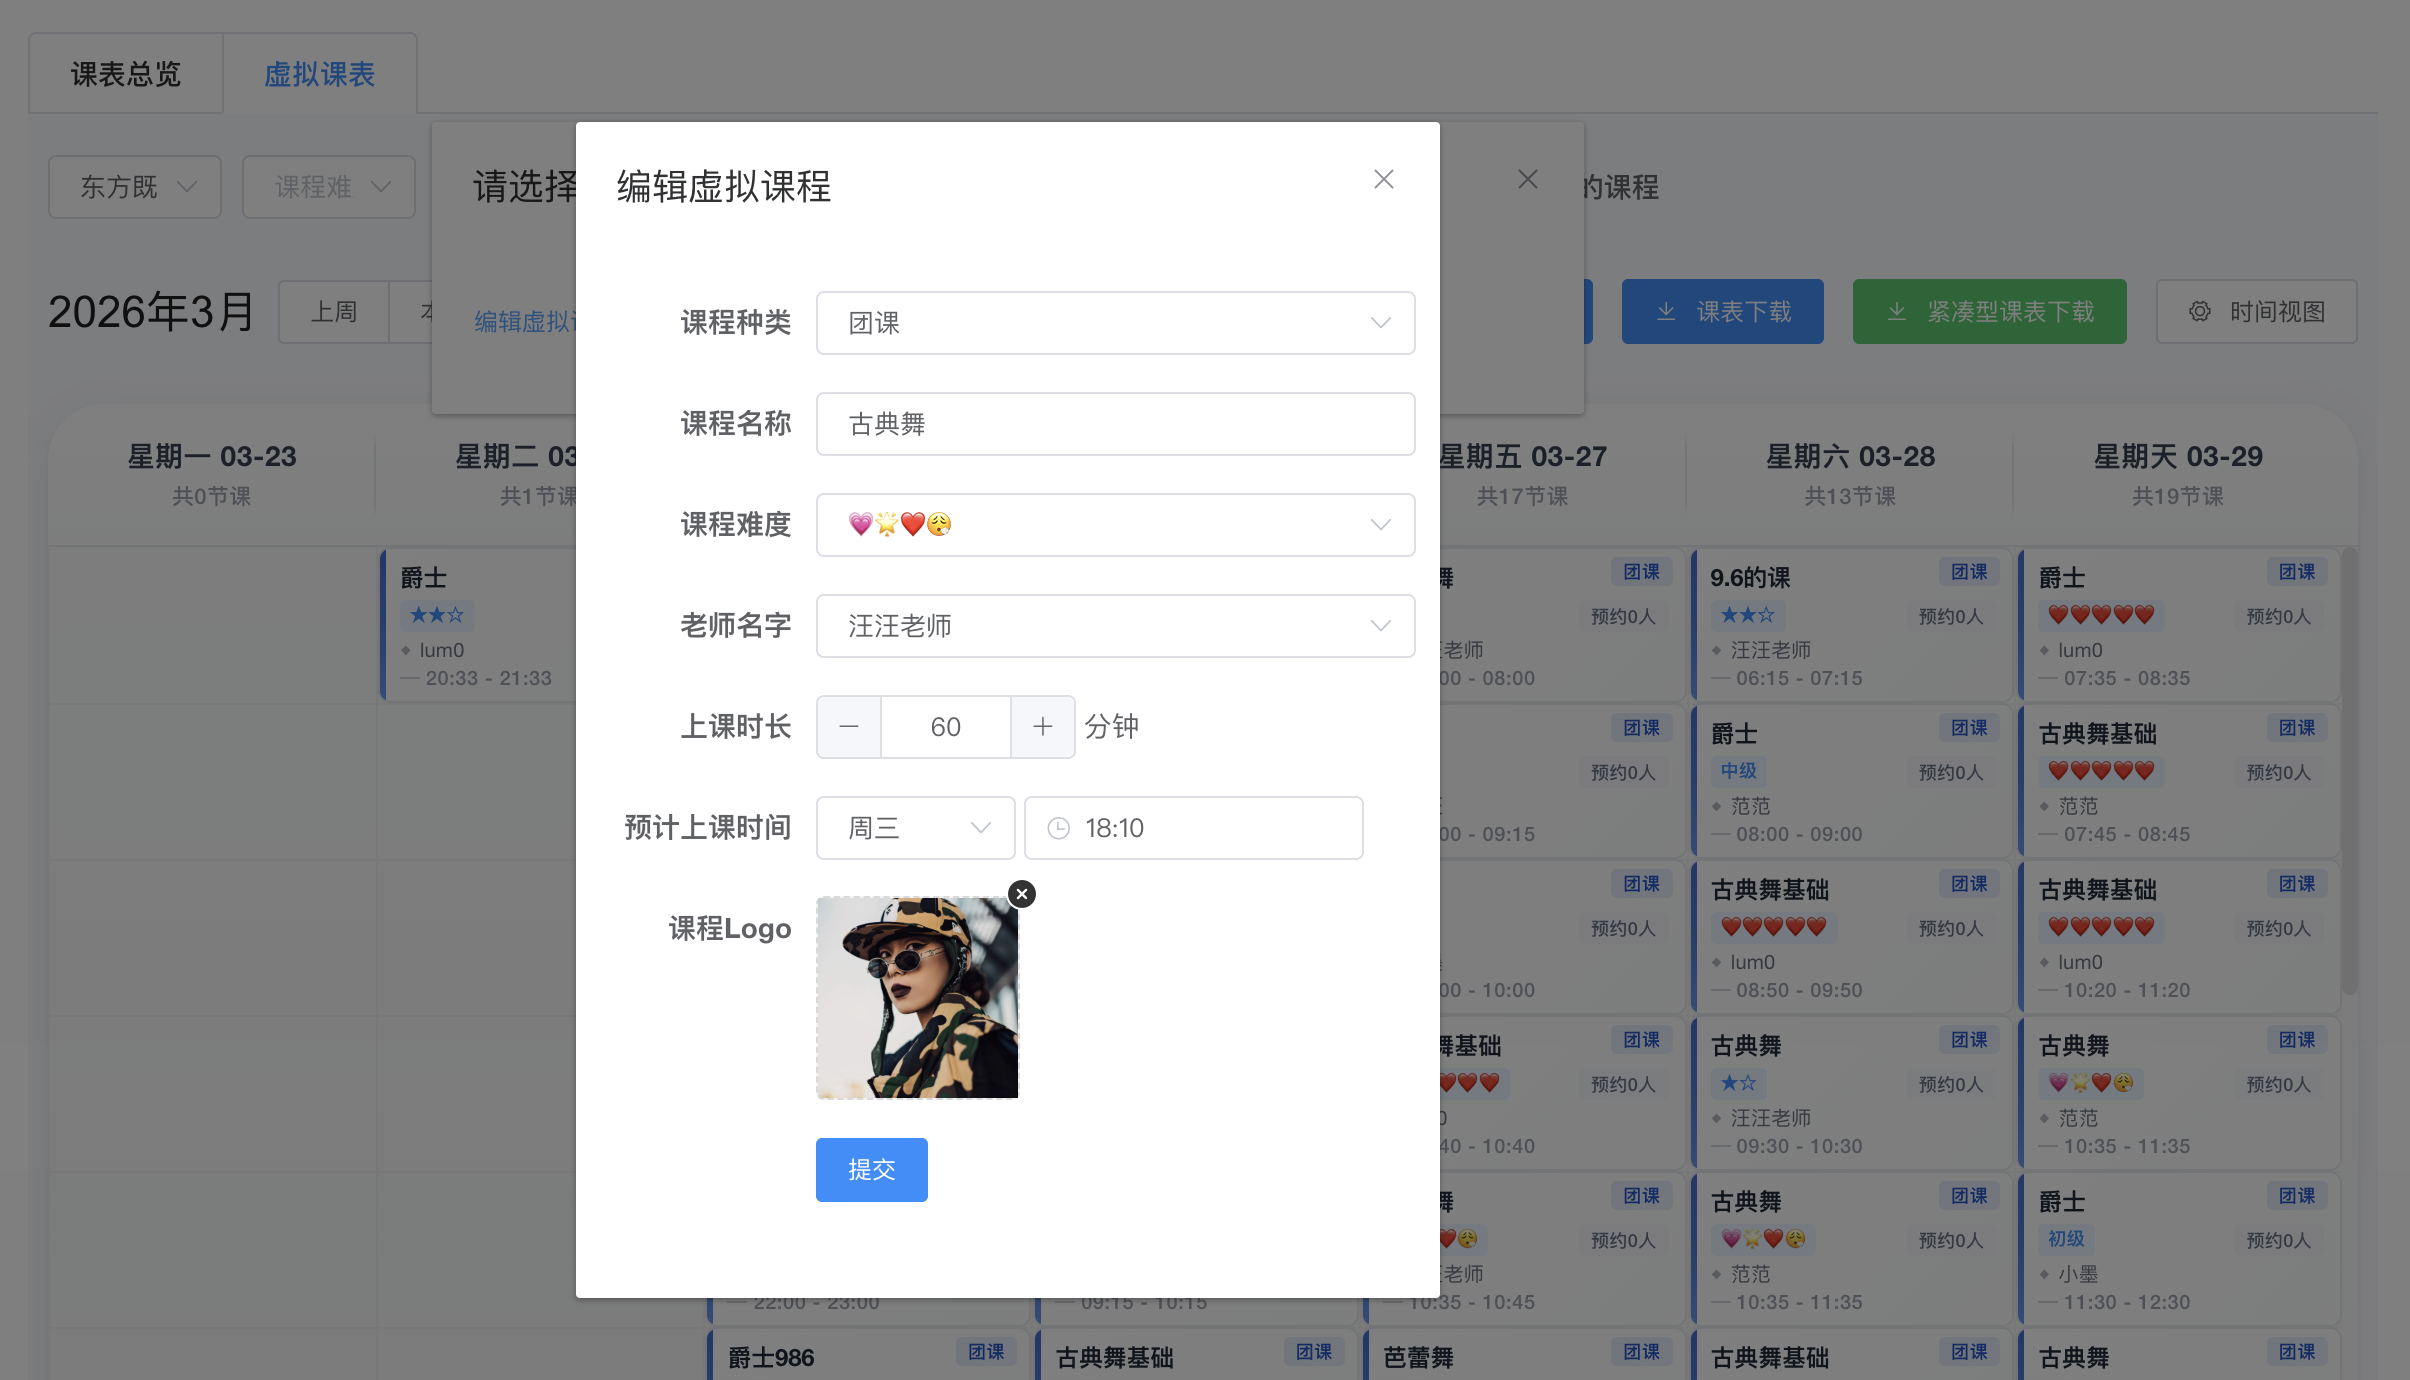Screen dimensions: 2410x1380
Task: Click the 课程名称 input field
Action: point(1115,424)
